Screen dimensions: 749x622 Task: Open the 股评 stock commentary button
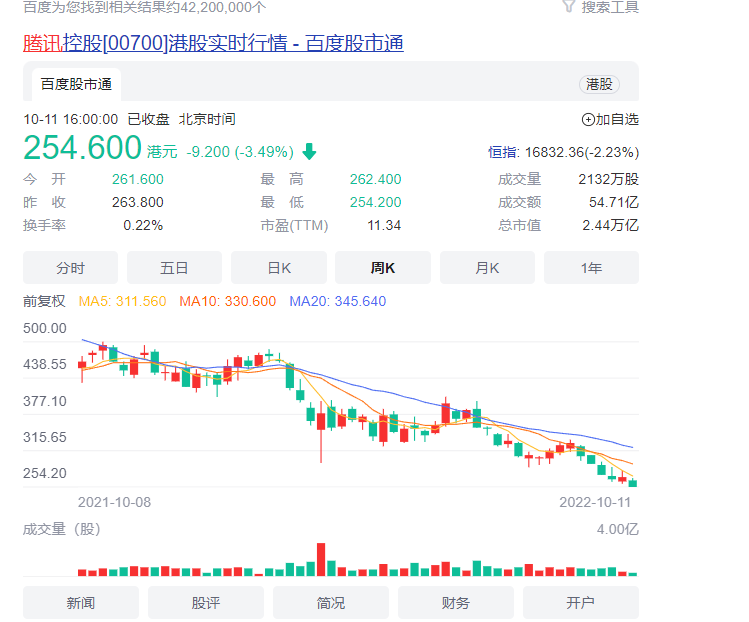206,603
